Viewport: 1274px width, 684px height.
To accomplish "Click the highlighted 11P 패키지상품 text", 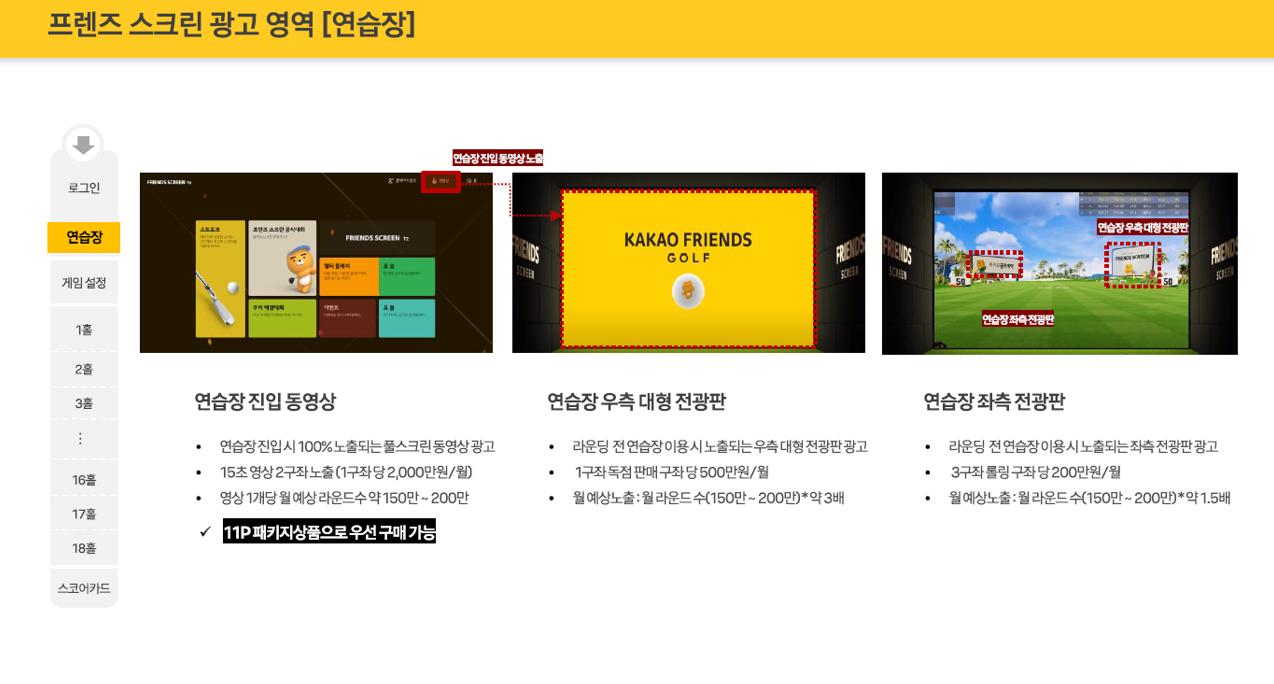I will [x=329, y=532].
